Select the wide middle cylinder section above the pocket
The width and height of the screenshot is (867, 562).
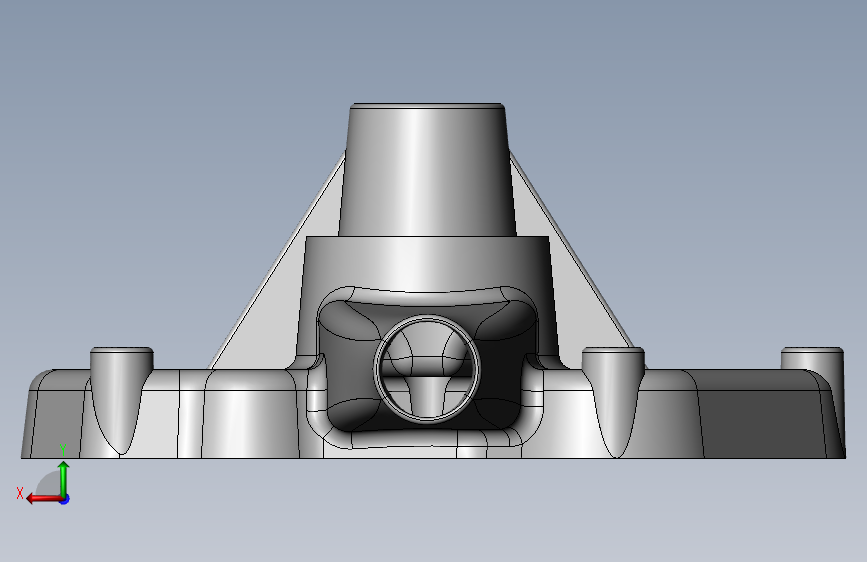tap(427, 263)
